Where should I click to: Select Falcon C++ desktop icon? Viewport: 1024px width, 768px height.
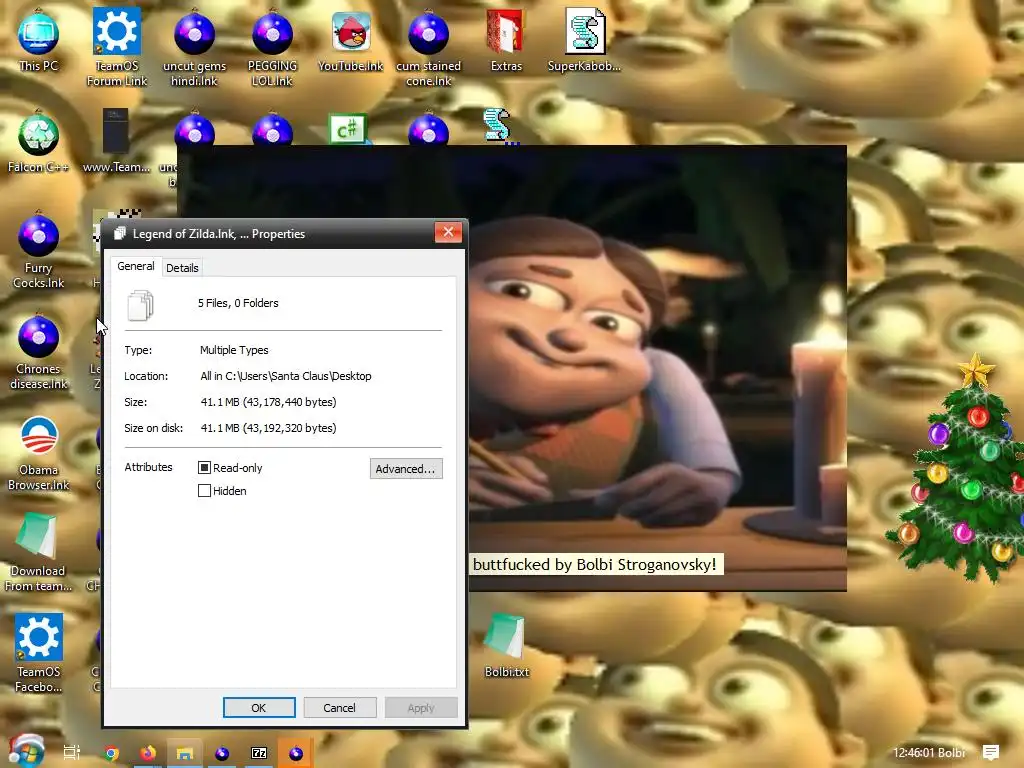click(39, 142)
